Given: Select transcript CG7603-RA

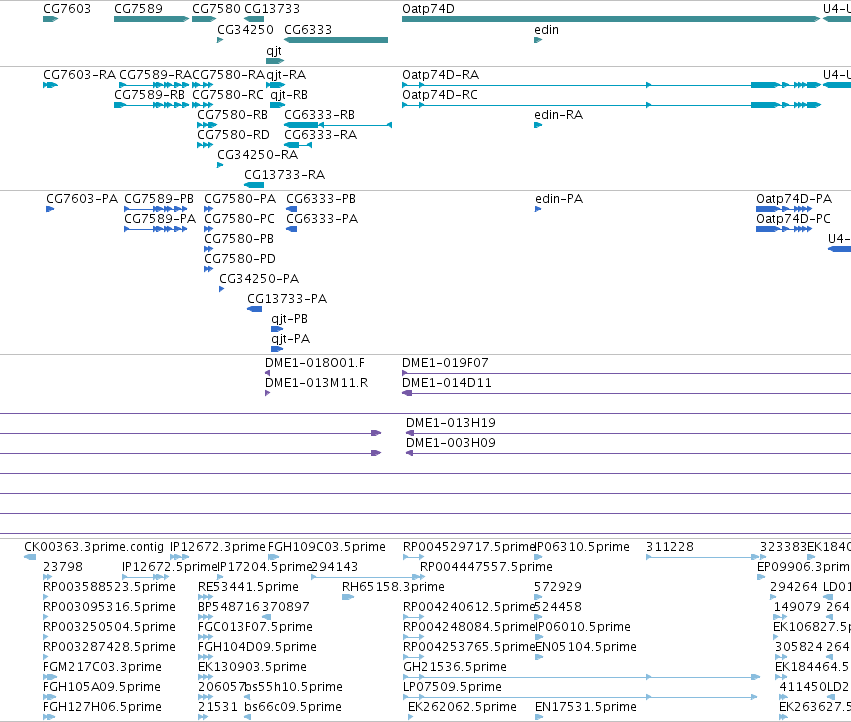Looking at the screenshot, I should tap(79, 75).
